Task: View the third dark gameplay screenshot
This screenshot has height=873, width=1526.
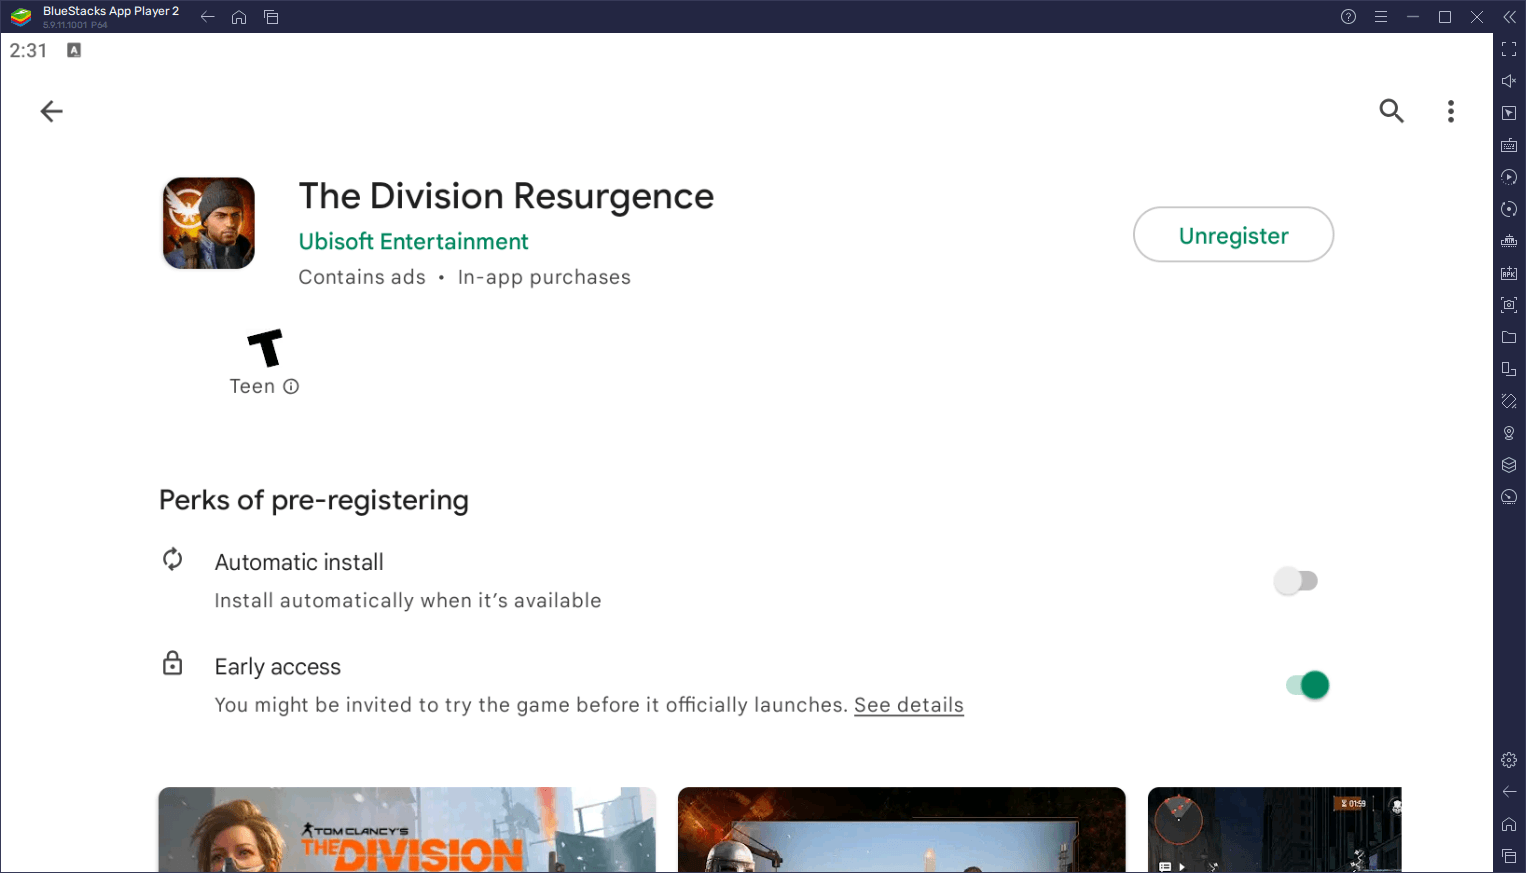Action: pos(1274,829)
